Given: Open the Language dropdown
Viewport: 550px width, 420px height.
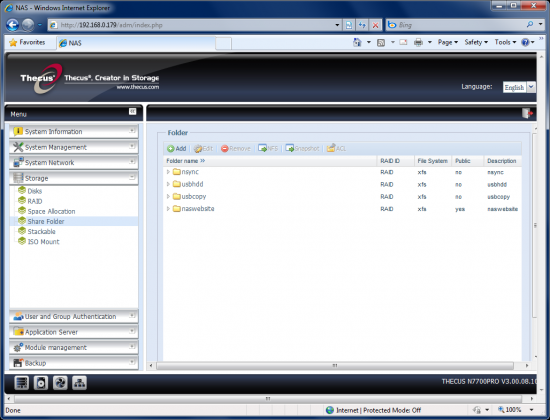Looking at the screenshot, I should [519, 87].
